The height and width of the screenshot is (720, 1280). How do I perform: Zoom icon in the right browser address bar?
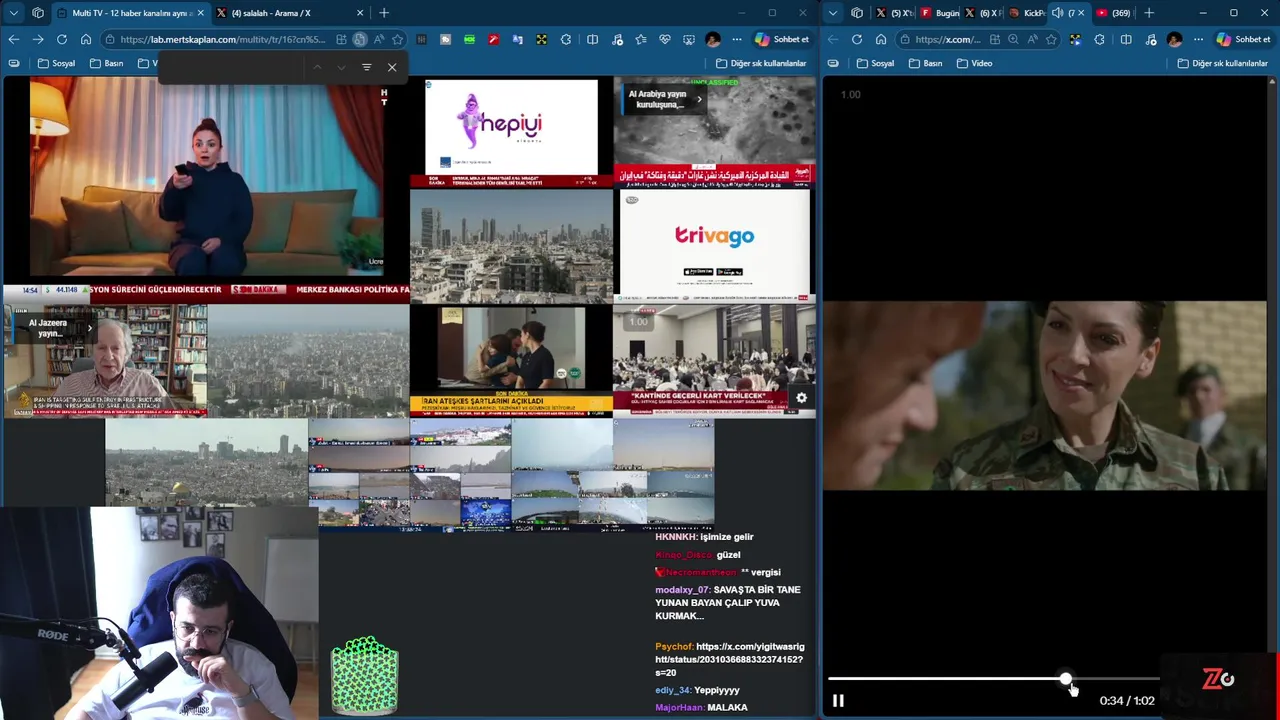pyautogui.click(x=1013, y=39)
